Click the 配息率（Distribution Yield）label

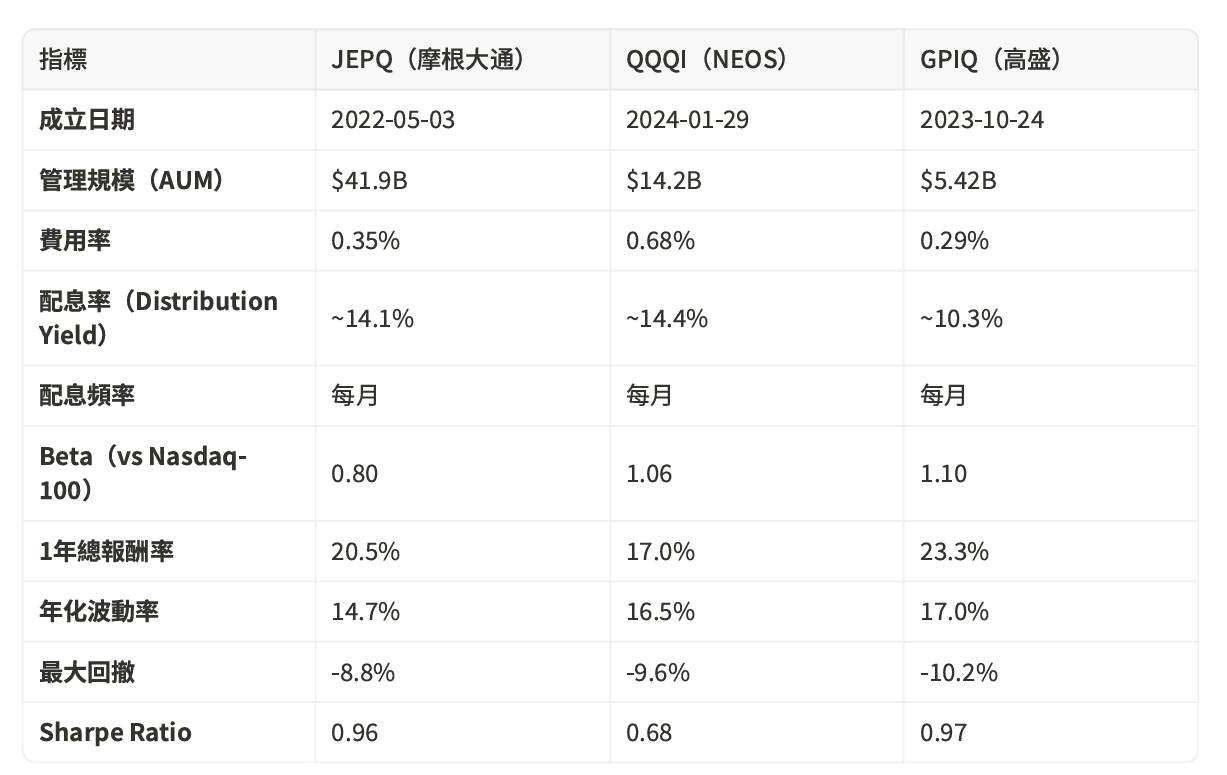click(x=158, y=318)
